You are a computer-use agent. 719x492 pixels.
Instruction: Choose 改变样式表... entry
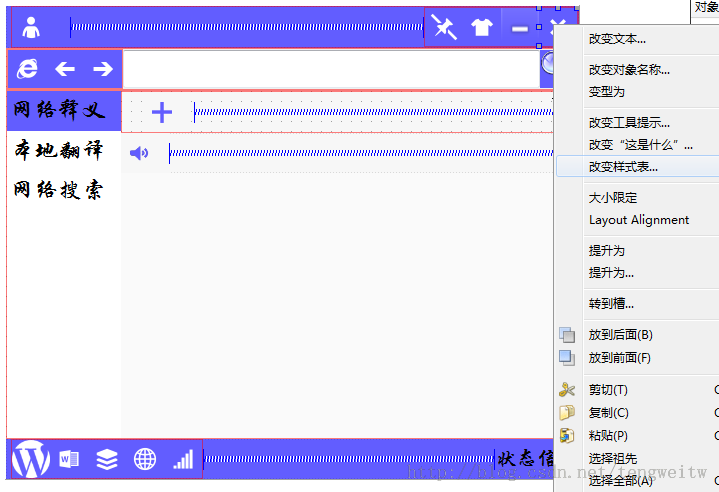(638, 167)
